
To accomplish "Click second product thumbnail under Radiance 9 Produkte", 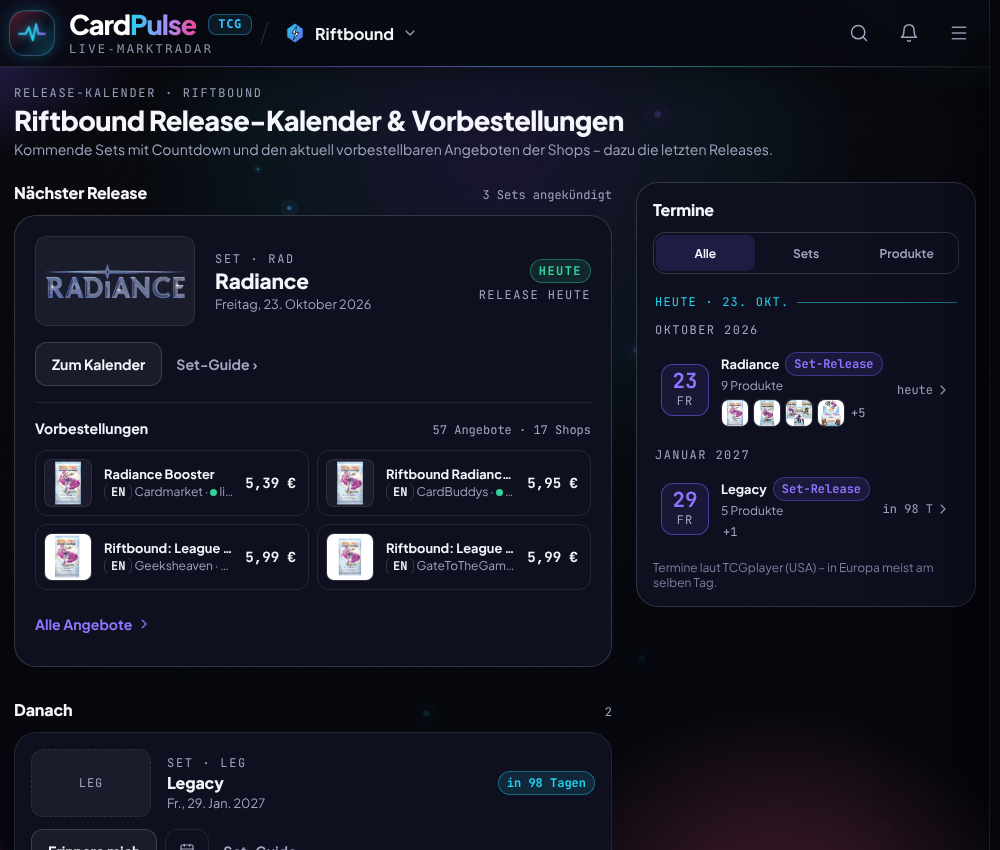I will pos(767,413).
